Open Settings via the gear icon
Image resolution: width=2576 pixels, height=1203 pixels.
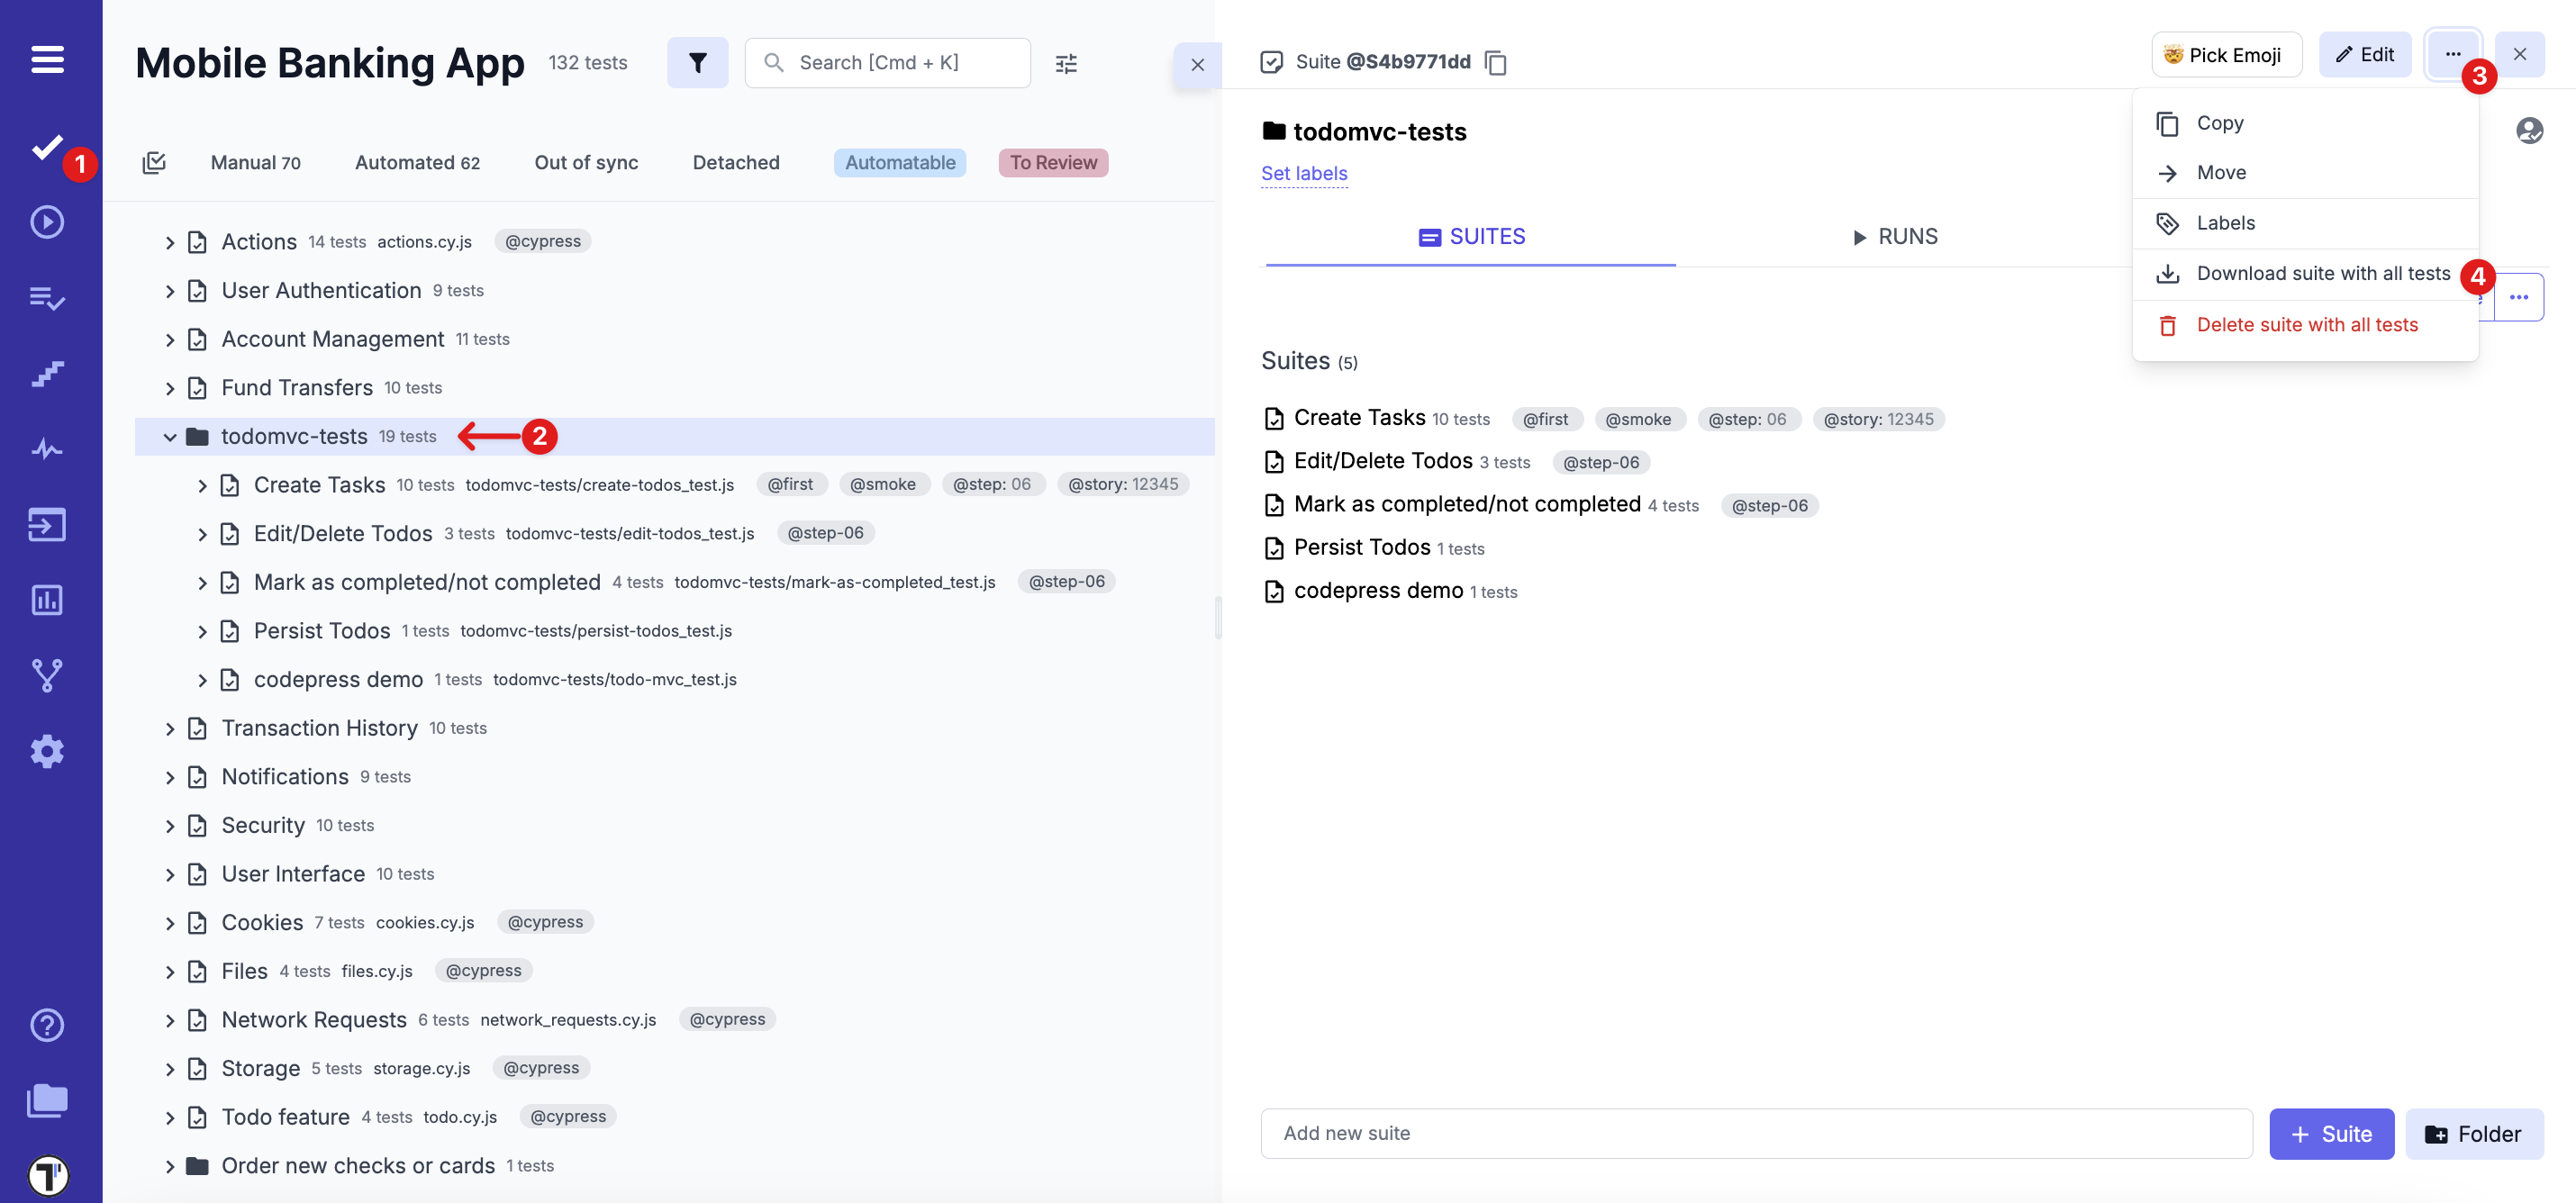point(46,751)
